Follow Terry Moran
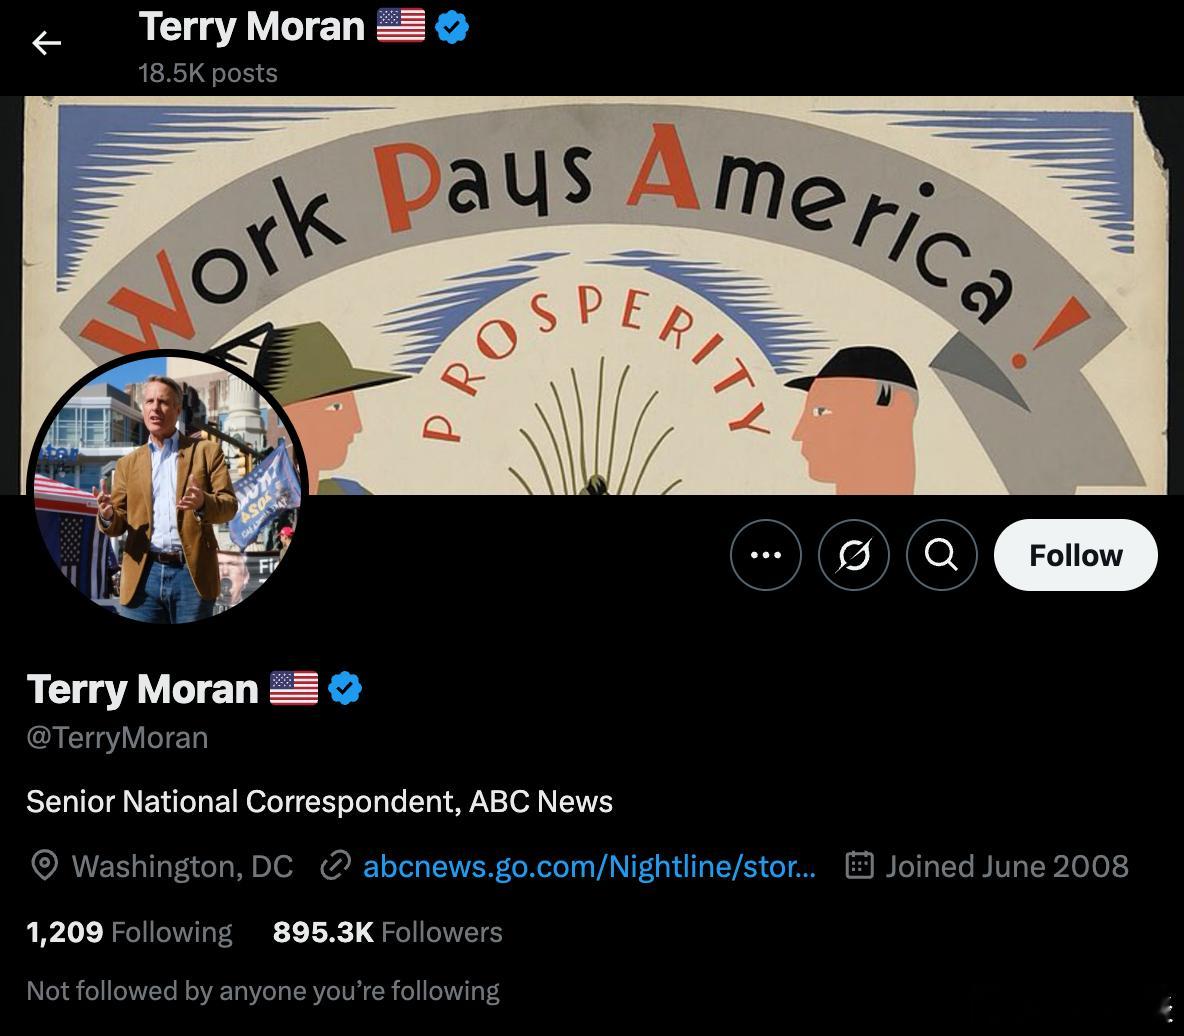The height and width of the screenshot is (1036, 1184). (x=1075, y=555)
